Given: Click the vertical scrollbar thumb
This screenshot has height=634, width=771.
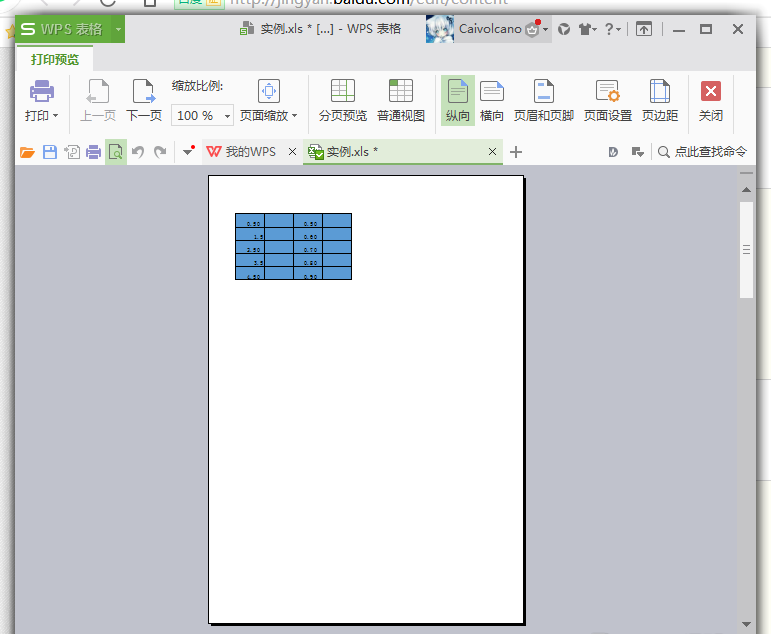Looking at the screenshot, I should point(746,250).
